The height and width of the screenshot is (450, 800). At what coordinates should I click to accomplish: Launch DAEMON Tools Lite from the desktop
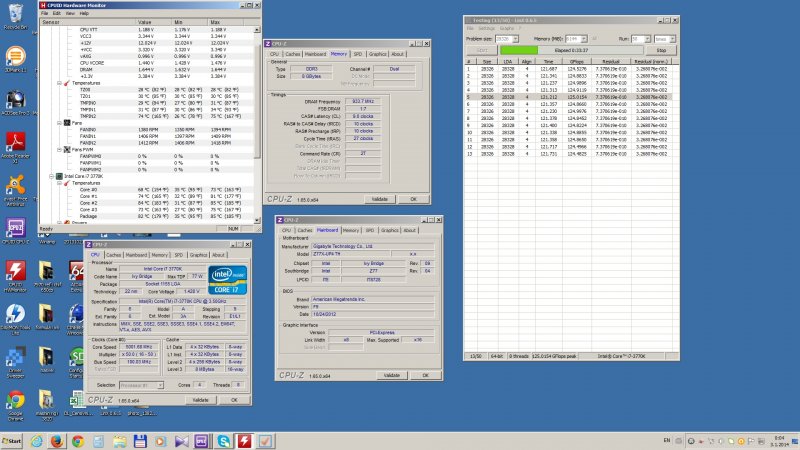(x=15, y=318)
